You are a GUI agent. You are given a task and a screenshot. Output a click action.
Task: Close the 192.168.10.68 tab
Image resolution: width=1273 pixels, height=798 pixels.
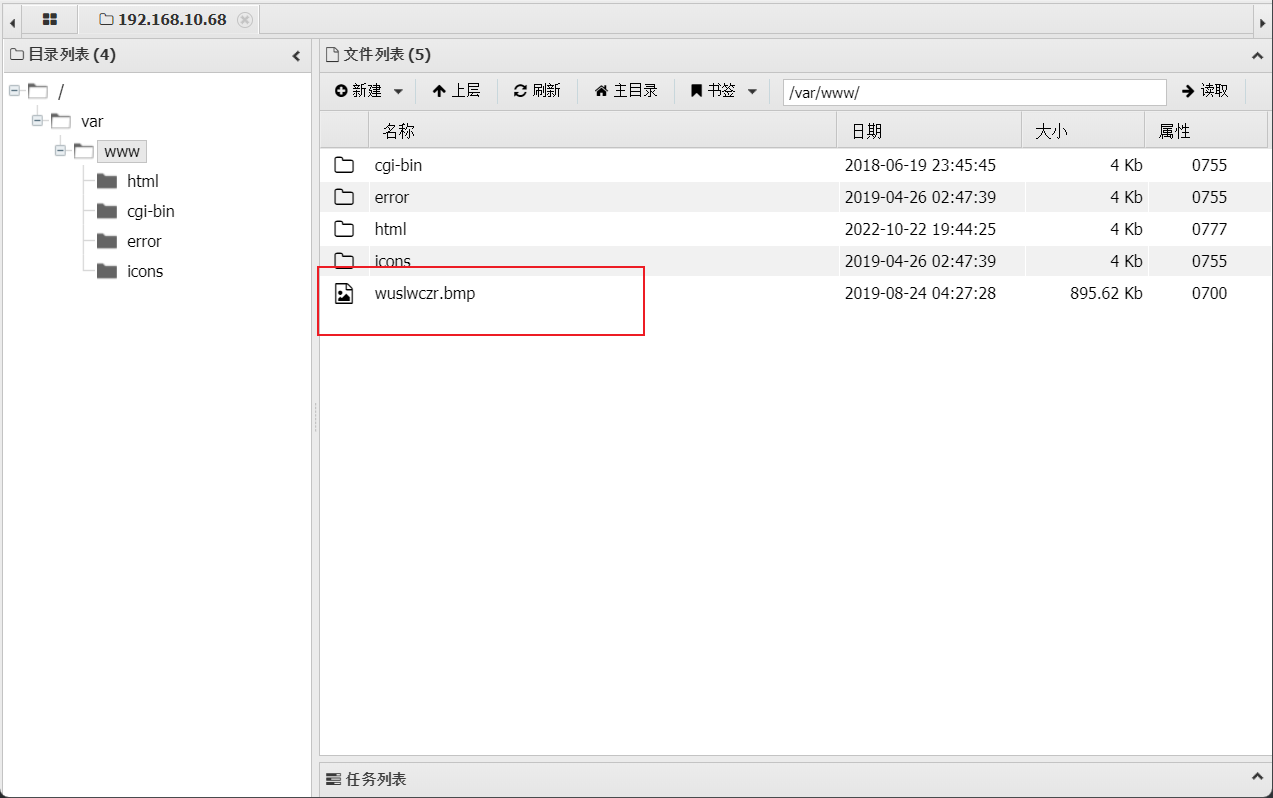tap(245, 19)
